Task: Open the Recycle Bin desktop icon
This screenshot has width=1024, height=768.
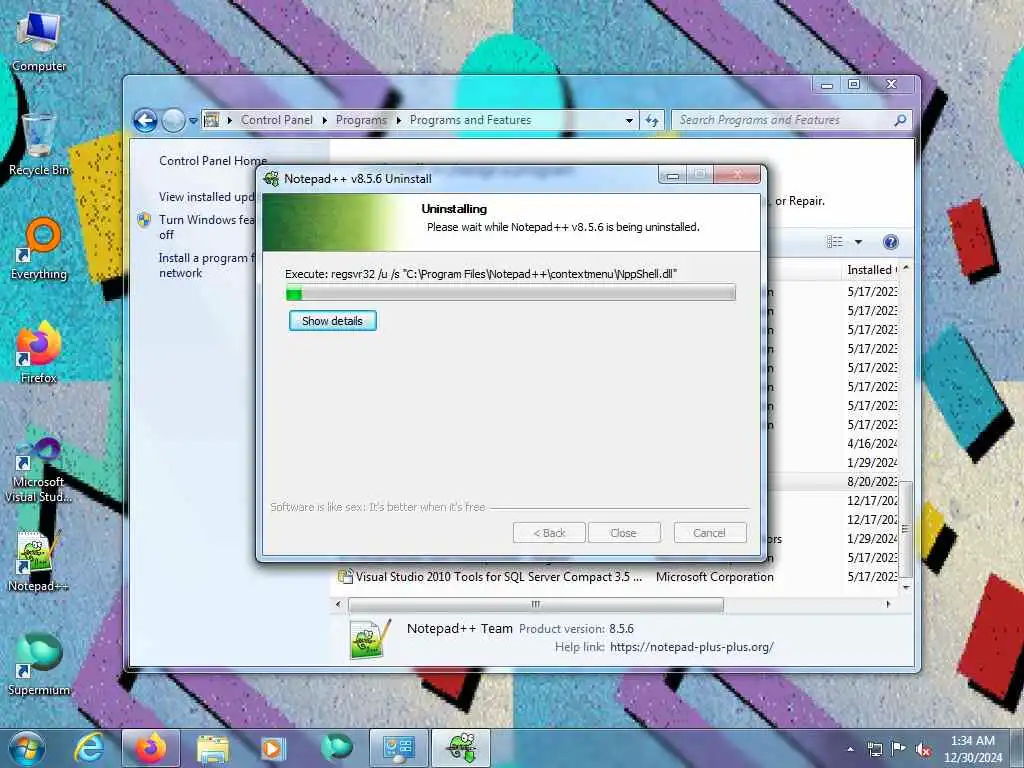Action: (x=39, y=145)
